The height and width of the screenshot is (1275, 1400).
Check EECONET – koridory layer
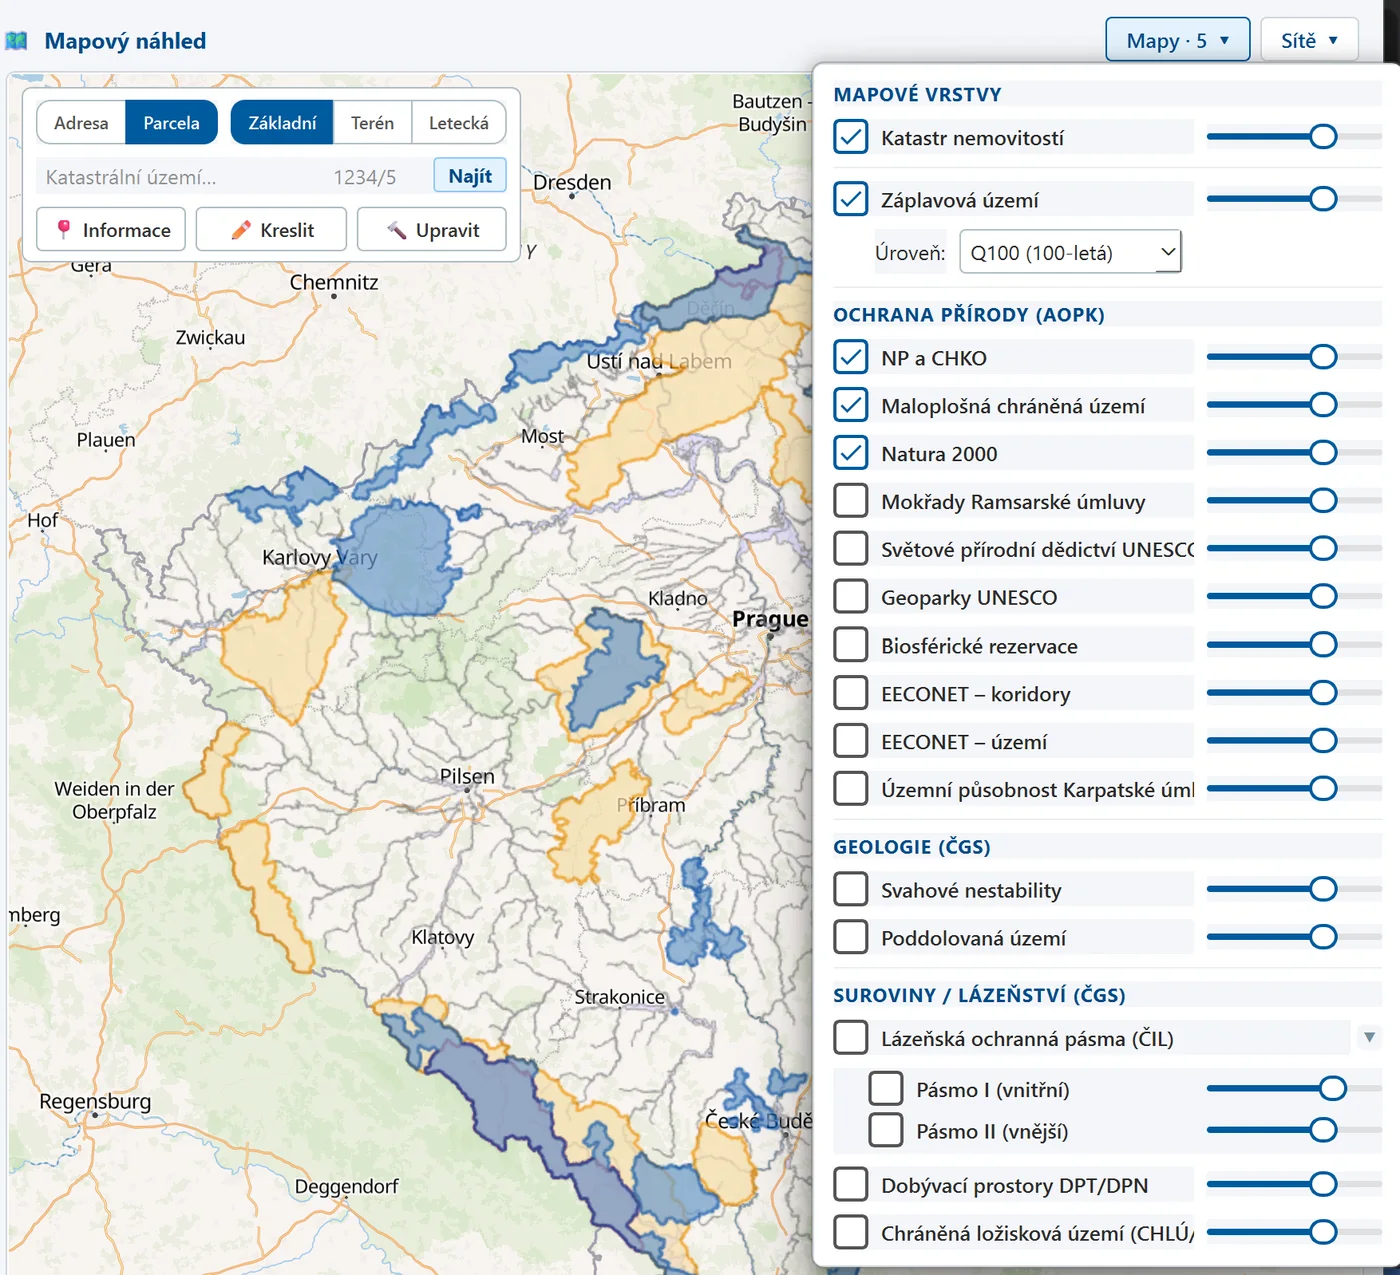(x=851, y=693)
